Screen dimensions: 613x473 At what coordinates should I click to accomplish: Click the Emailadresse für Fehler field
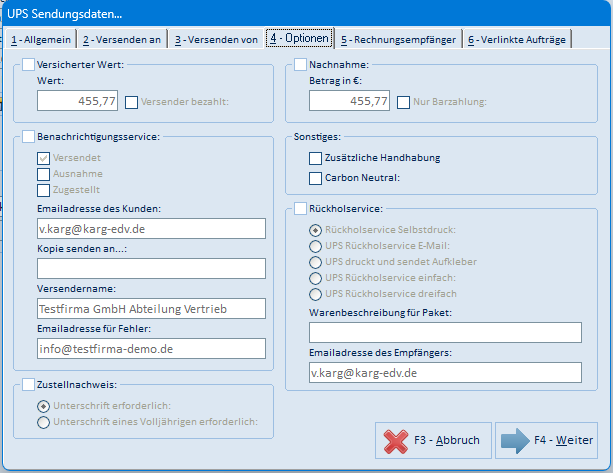point(151,349)
